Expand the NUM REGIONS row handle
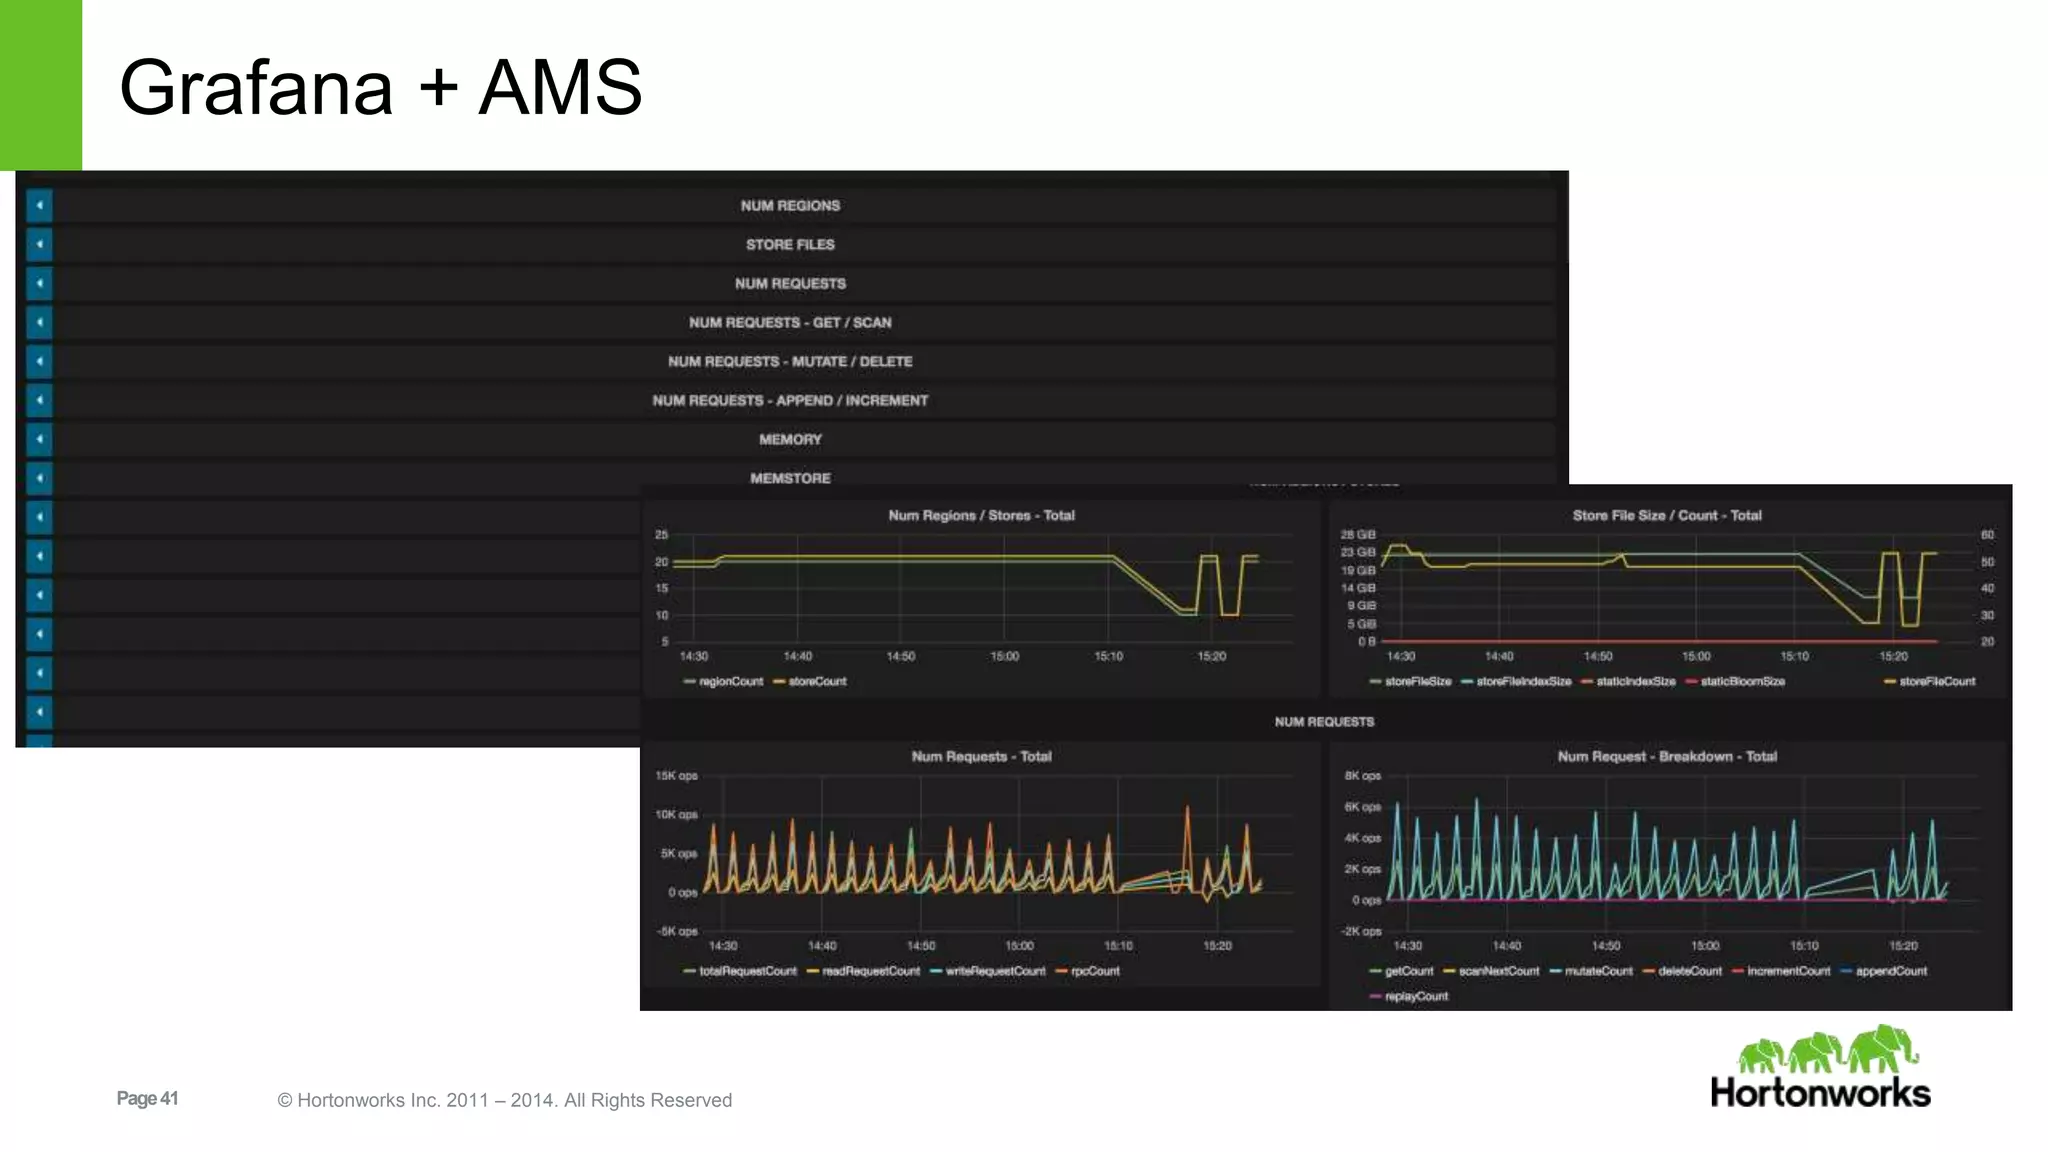2048x1152 pixels. coord(39,205)
